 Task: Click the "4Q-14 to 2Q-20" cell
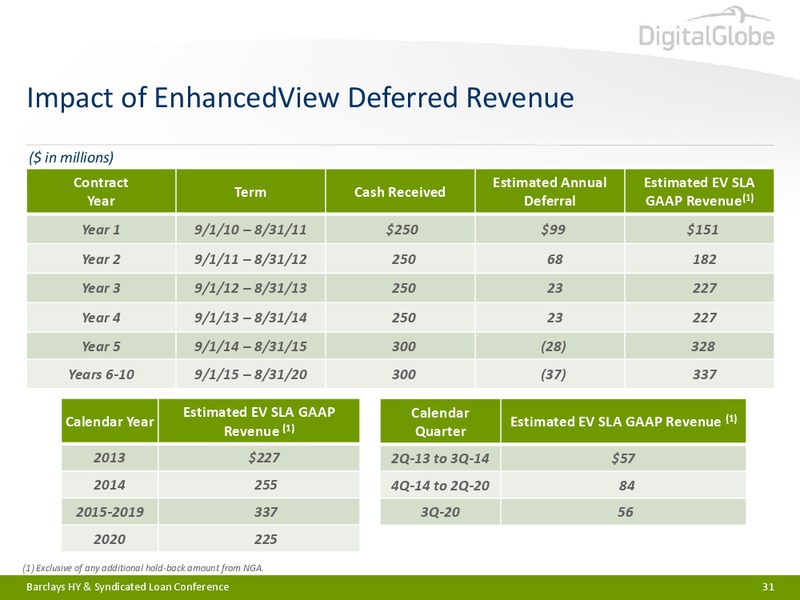pyautogui.click(x=440, y=485)
